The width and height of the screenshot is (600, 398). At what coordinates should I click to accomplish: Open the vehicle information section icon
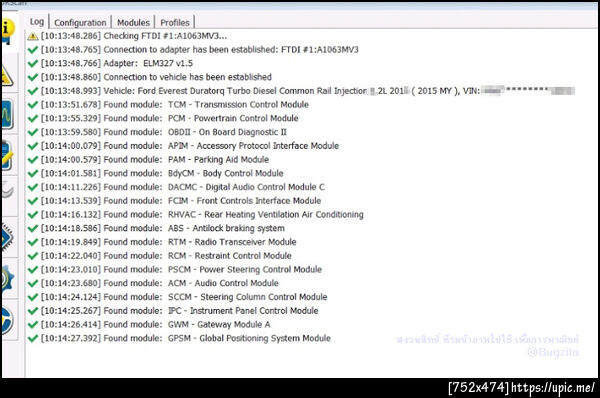click(x=8, y=31)
